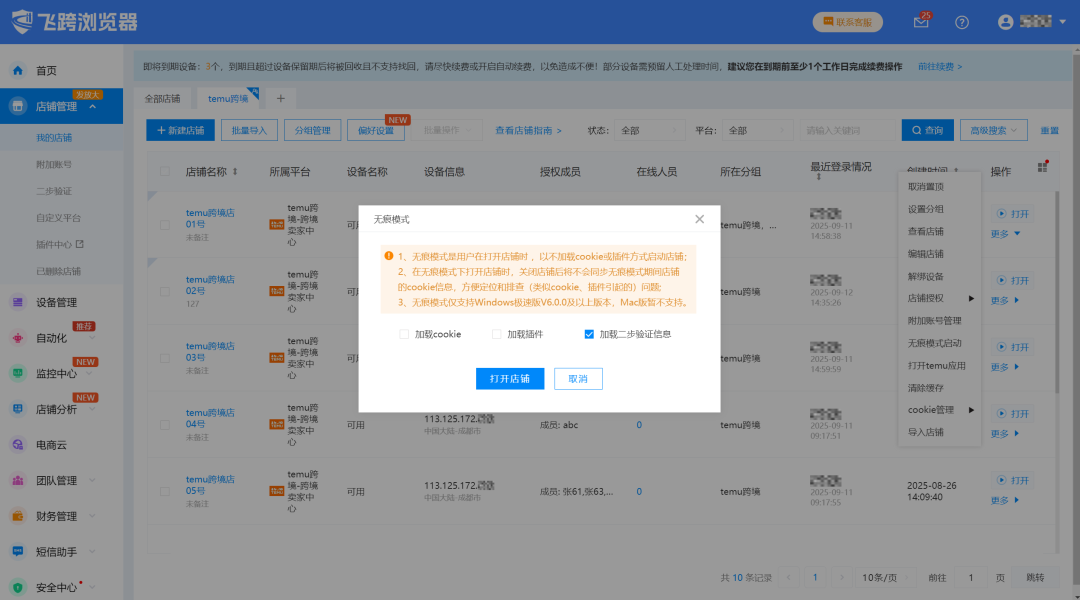The height and width of the screenshot is (600, 1080).
Task: Click the help question mark icon
Action: [961, 21]
